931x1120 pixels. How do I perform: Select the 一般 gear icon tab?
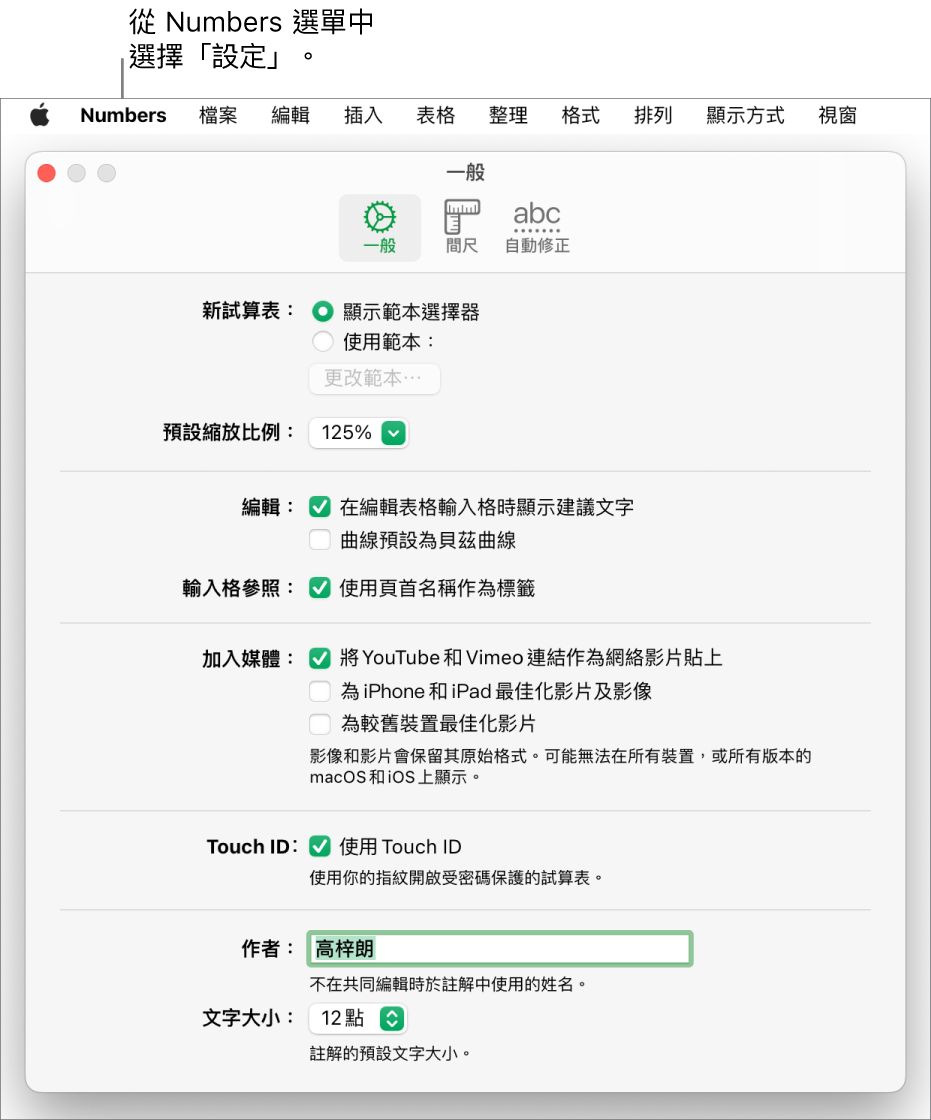point(379,228)
